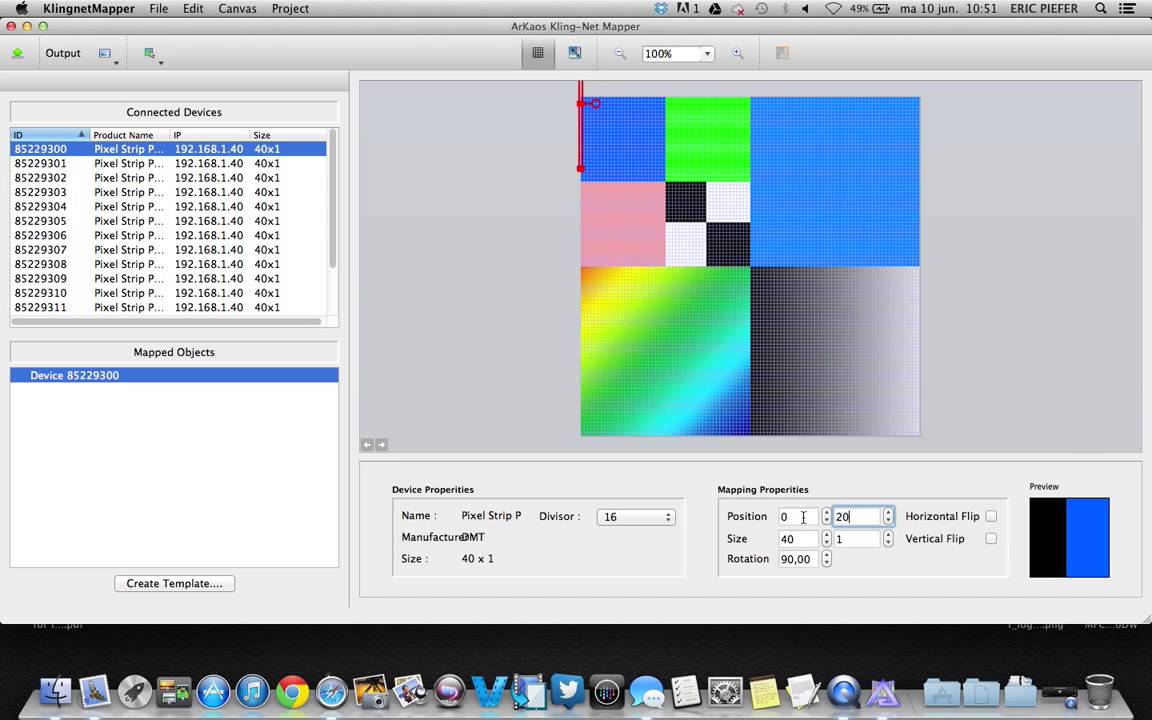This screenshot has width=1152, height=720.
Task: Open App Store in the Dock
Action: pos(213,691)
